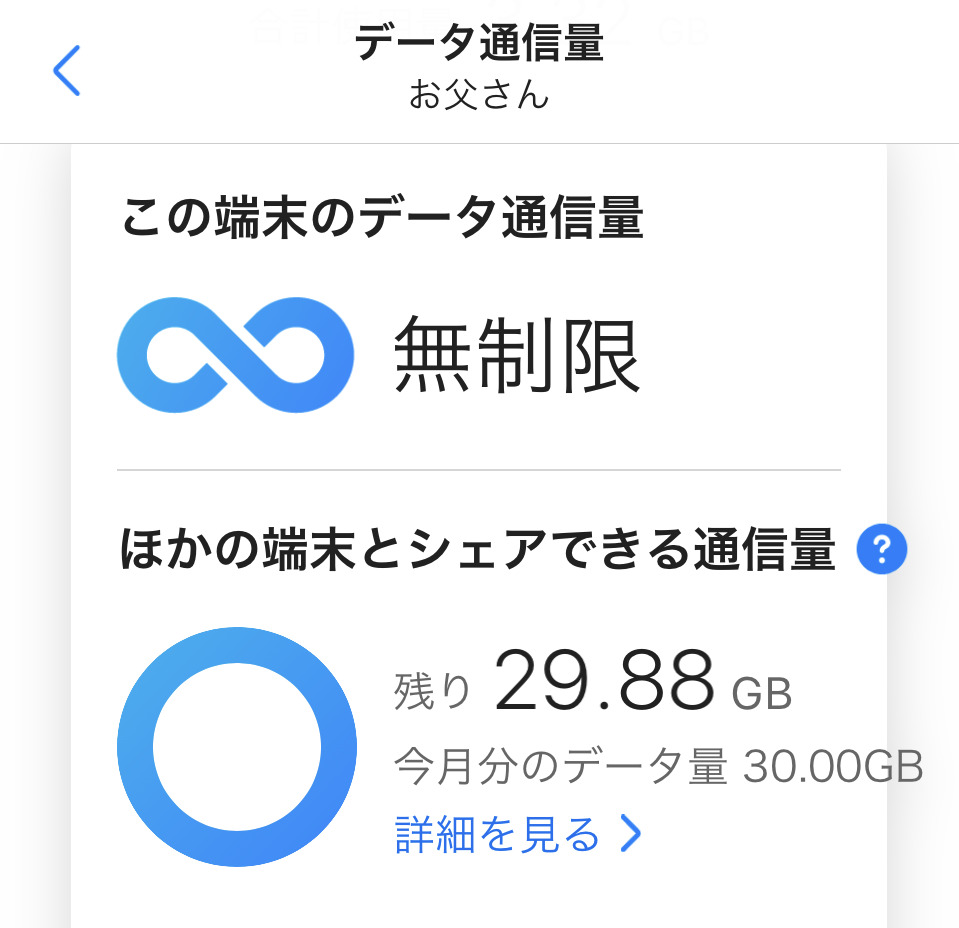
Task: Open the 詳細を見る link
Action: 497,834
